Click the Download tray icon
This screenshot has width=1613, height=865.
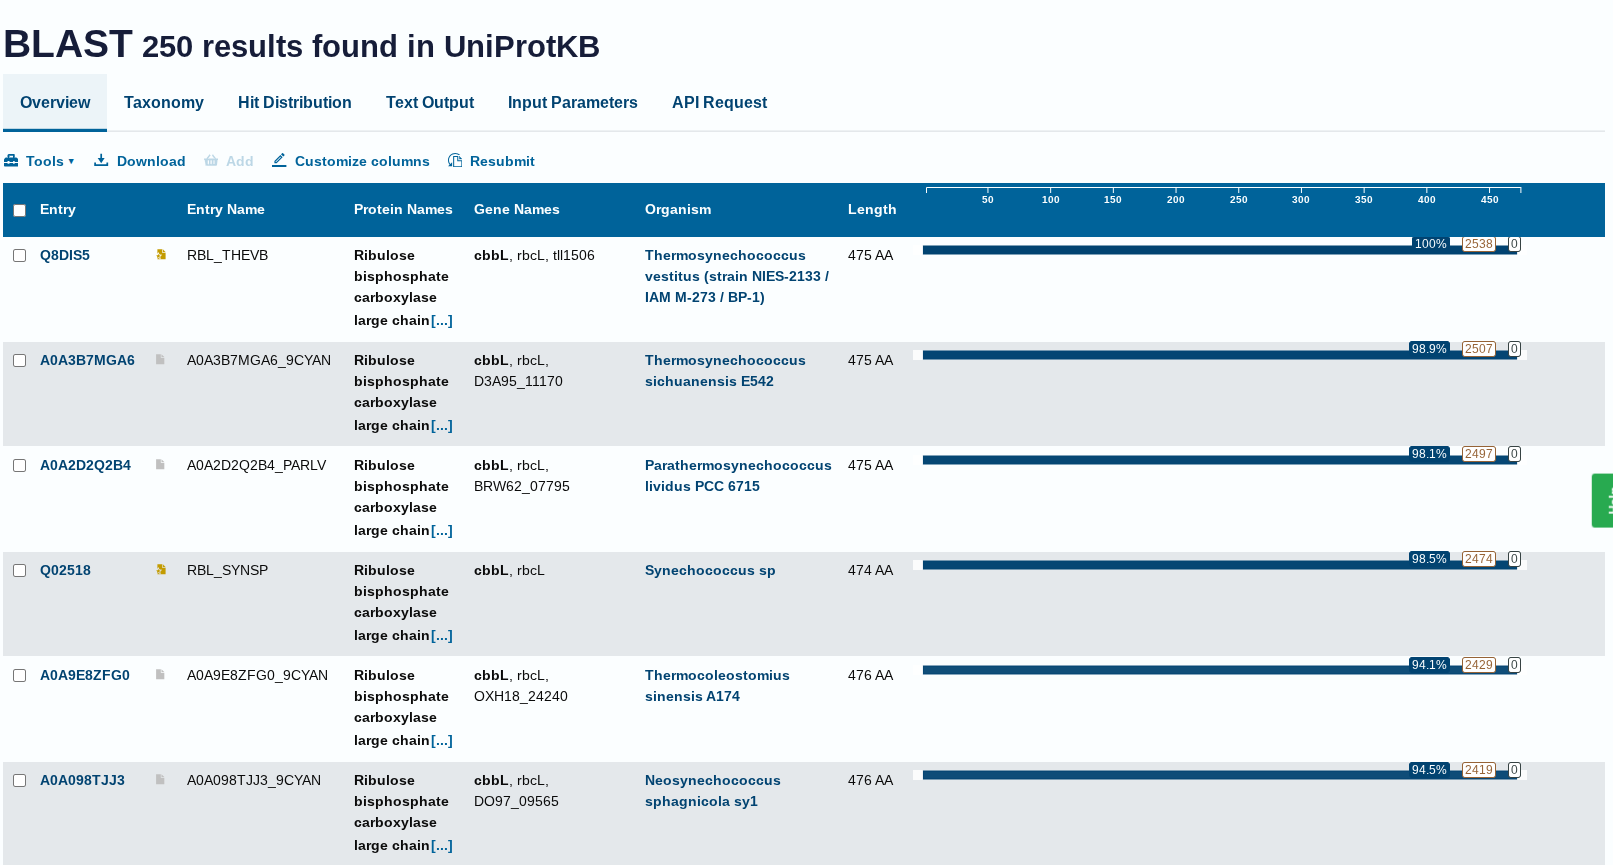101,160
